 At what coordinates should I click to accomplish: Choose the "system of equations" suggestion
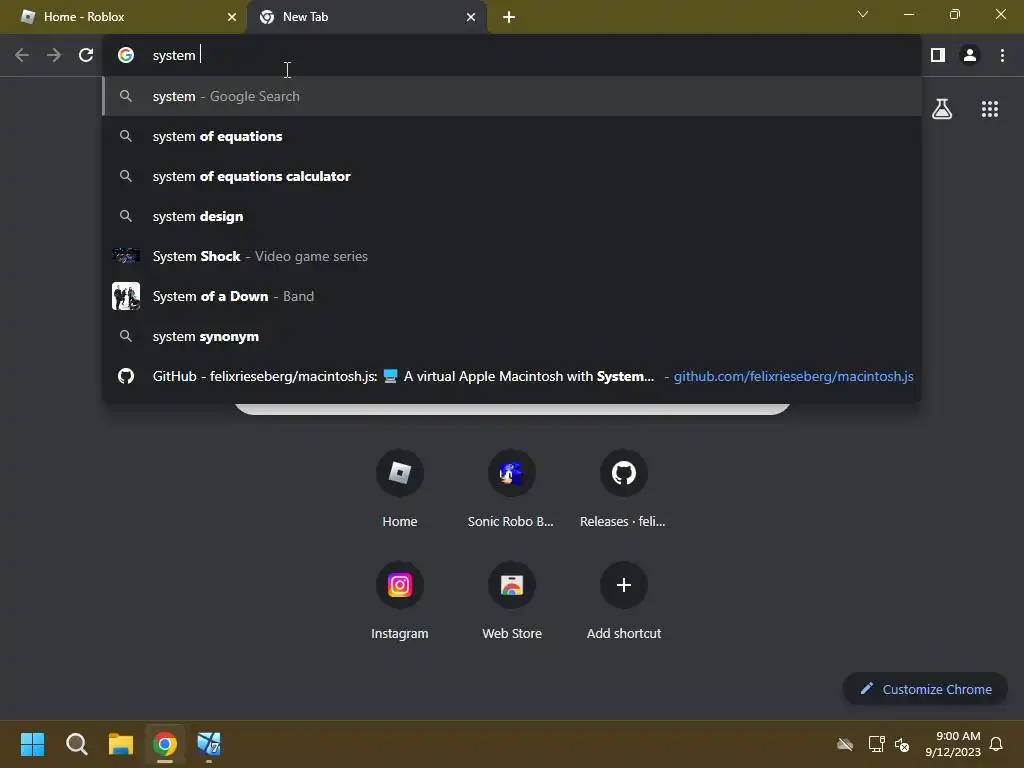pyautogui.click(x=511, y=136)
